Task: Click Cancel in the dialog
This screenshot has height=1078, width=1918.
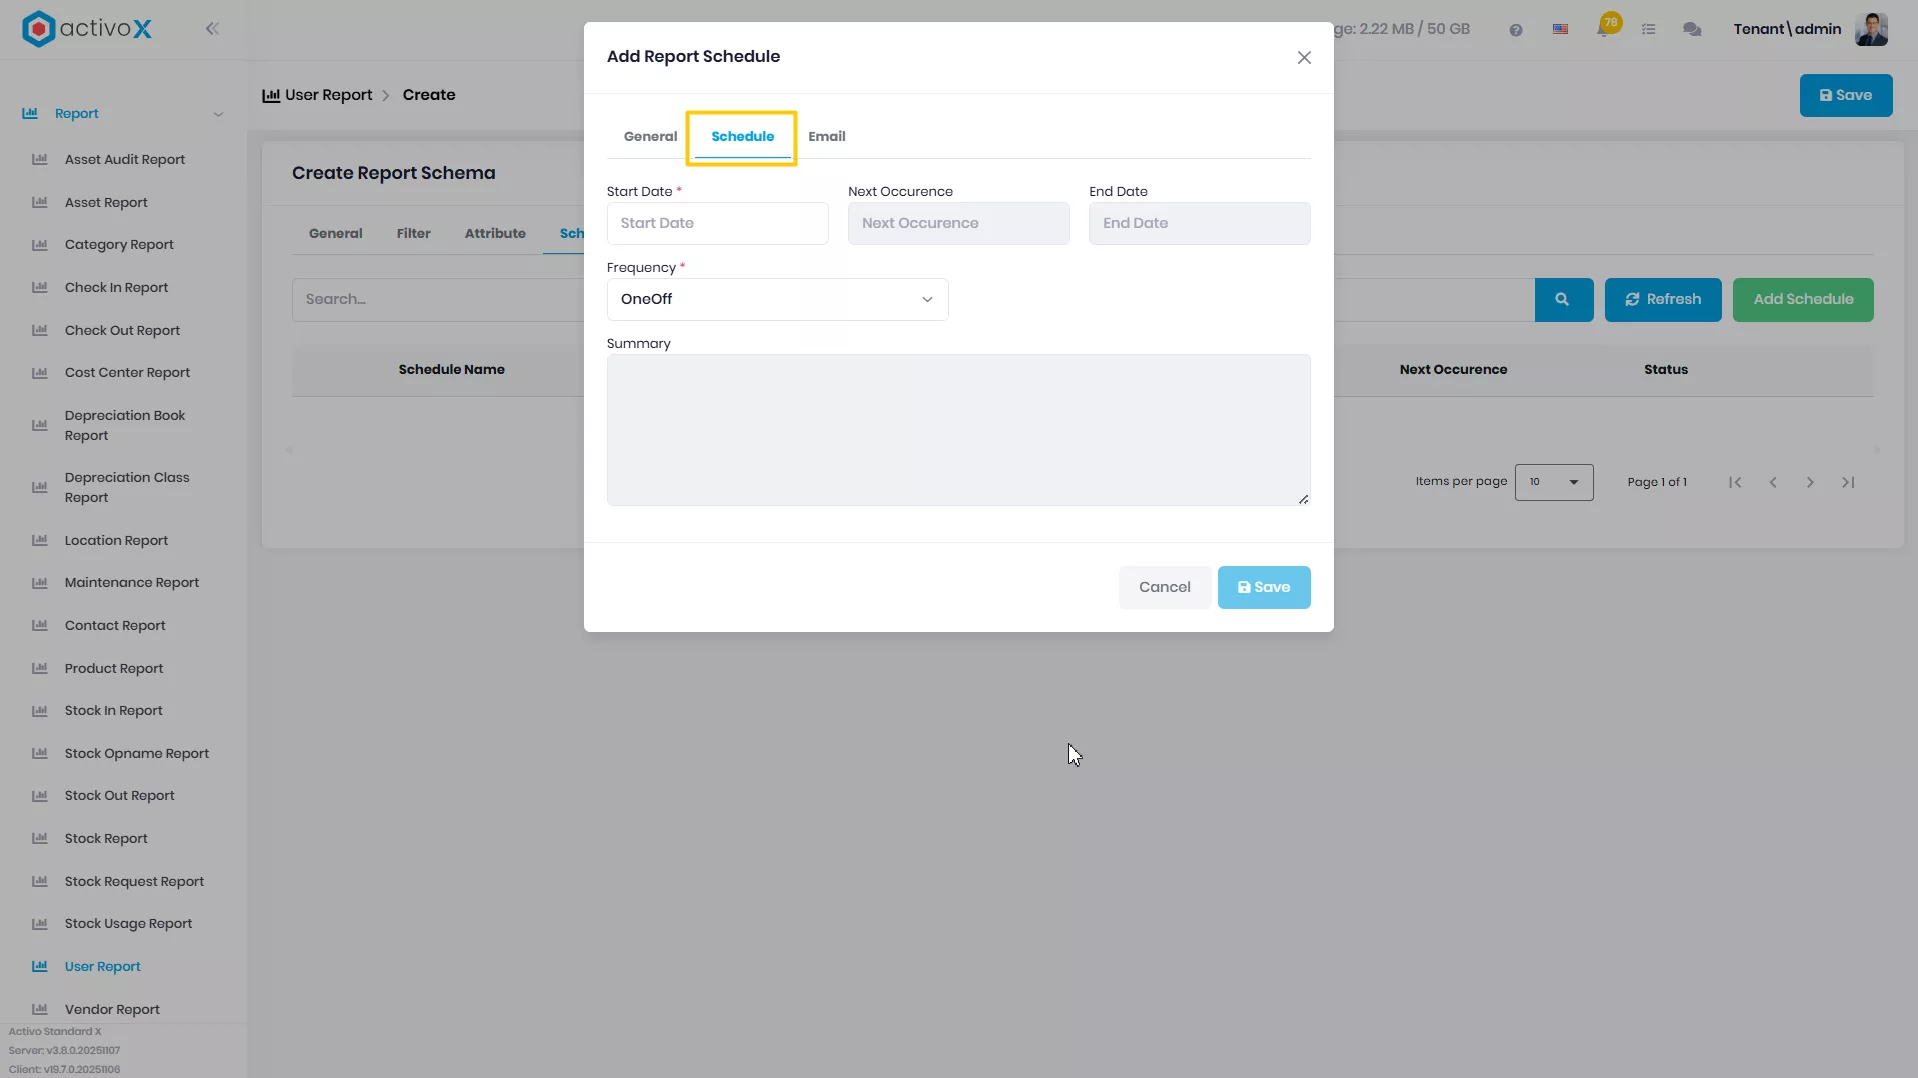Action: pos(1164,588)
